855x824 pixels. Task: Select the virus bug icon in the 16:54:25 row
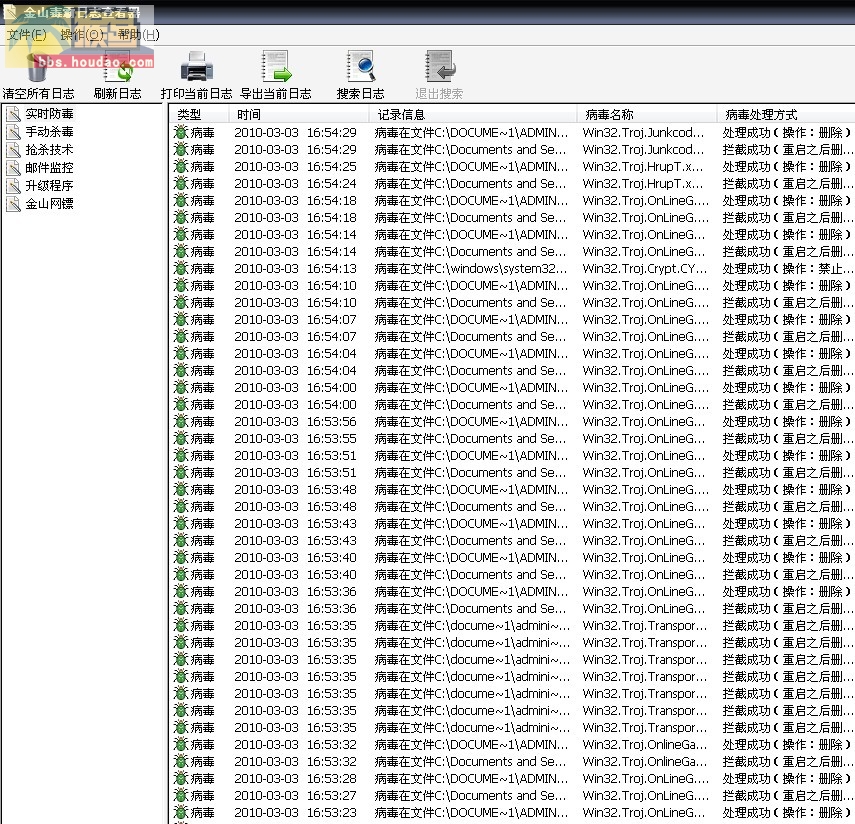click(x=181, y=166)
